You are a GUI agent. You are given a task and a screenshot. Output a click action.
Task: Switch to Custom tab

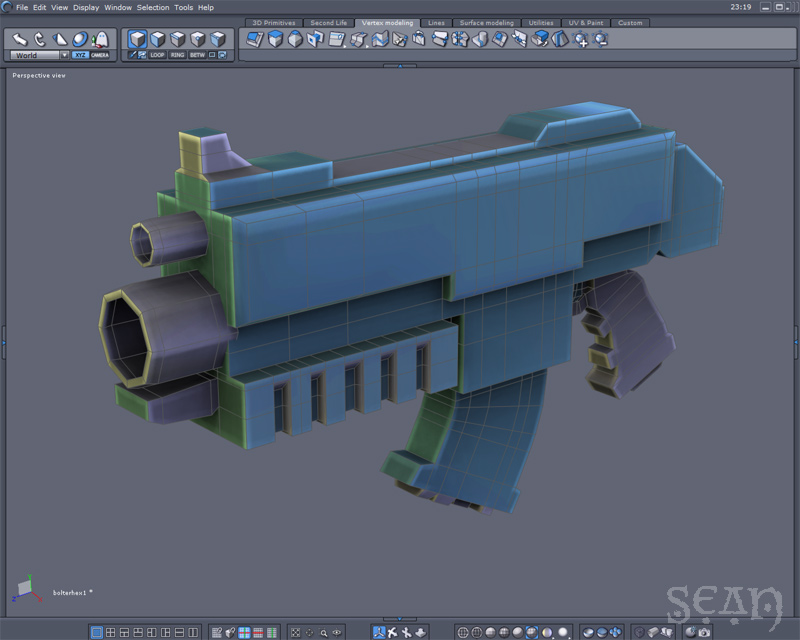point(630,23)
